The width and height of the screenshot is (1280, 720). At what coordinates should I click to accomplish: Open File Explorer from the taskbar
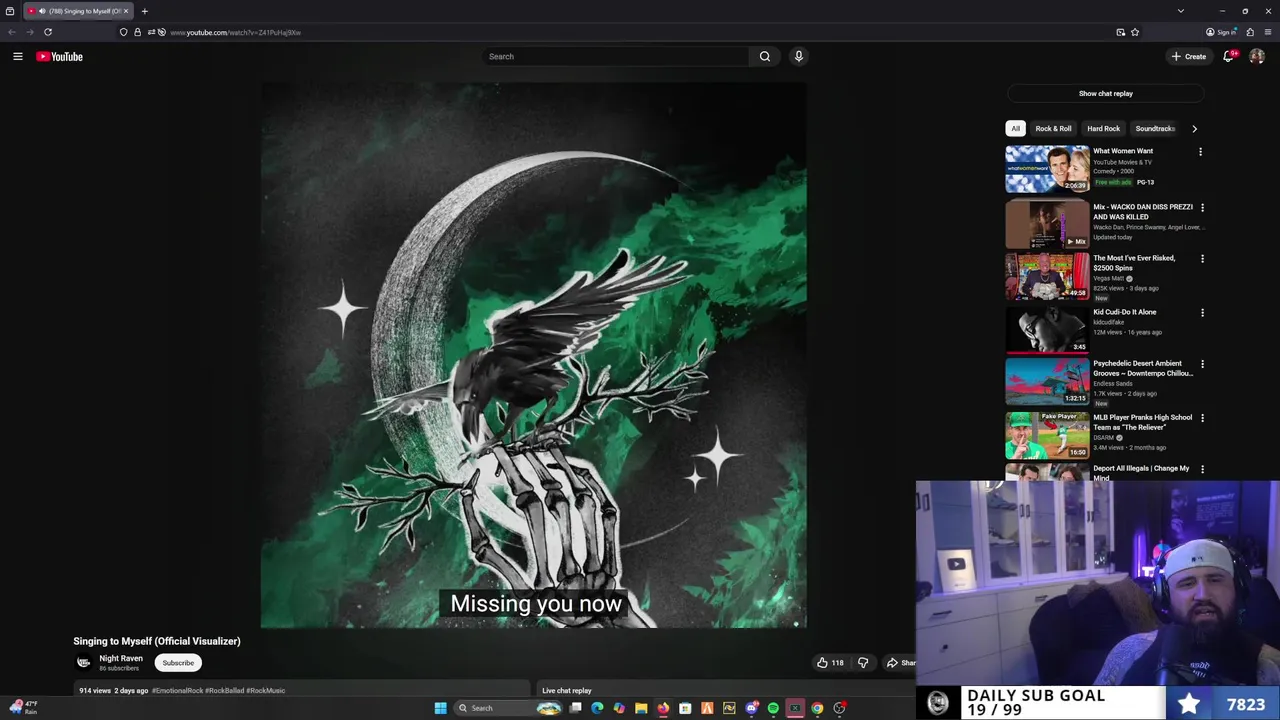click(641, 708)
